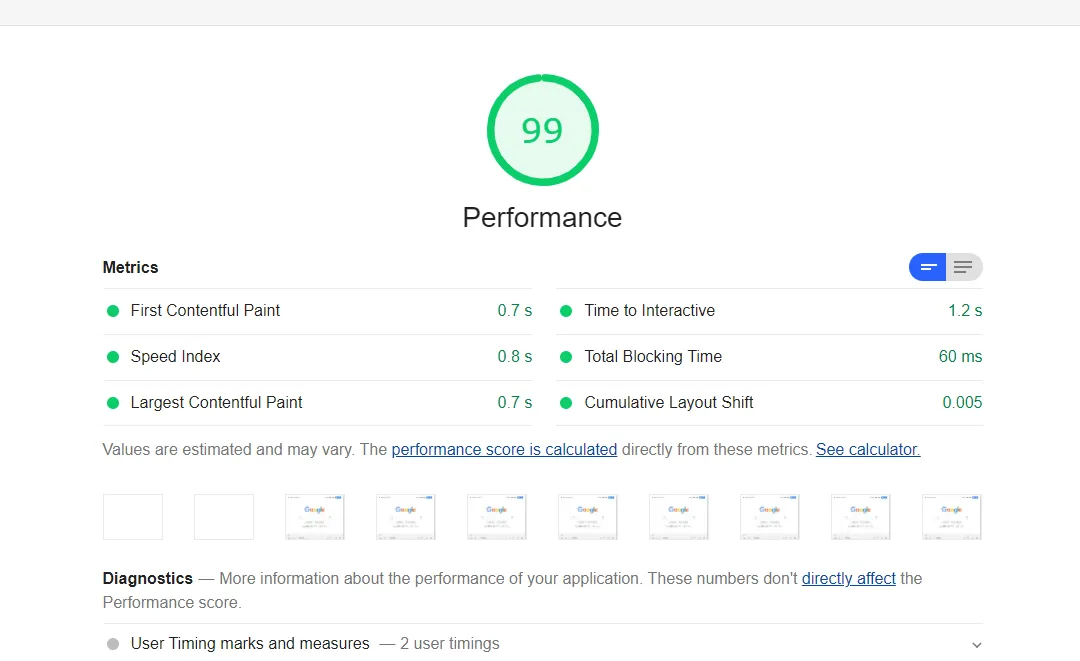1080x661 pixels.
Task: Select the first blank filmstrip thumbnail
Action: pos(133,517)
